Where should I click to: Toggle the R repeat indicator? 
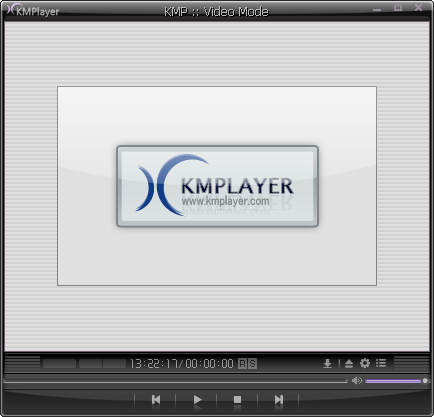[242, 363]
